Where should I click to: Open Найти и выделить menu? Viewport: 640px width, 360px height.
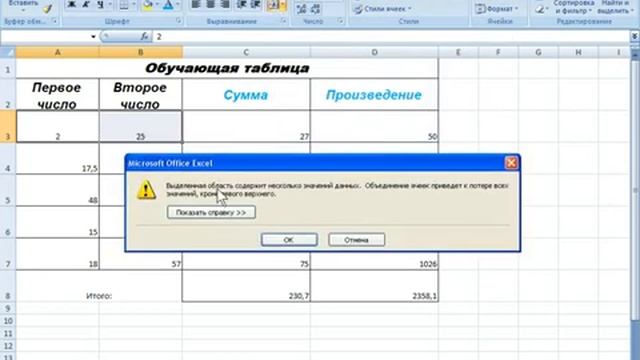coord(615,7)
